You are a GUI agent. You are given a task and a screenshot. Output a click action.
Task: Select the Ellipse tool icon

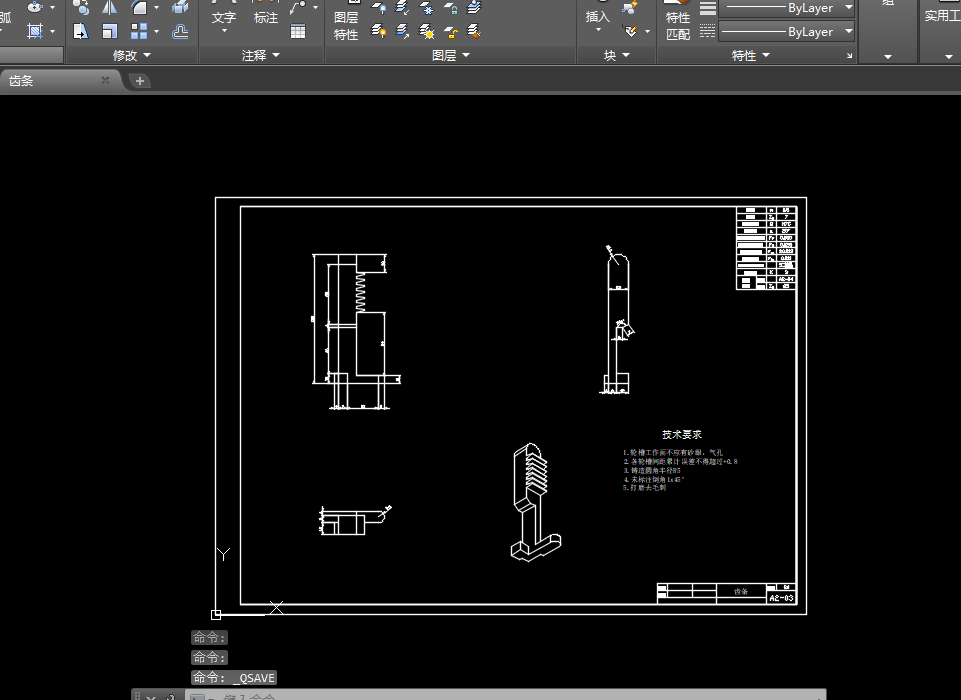[35, 7]
